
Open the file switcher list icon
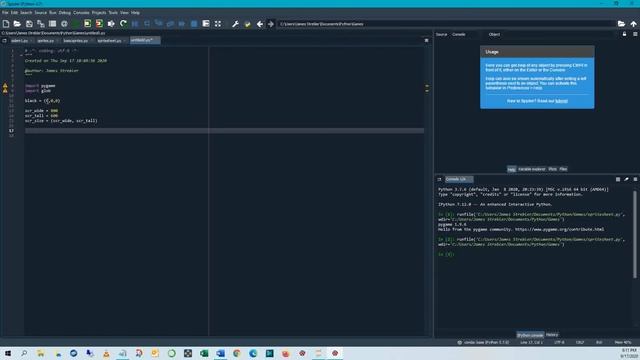pos(52,24)
